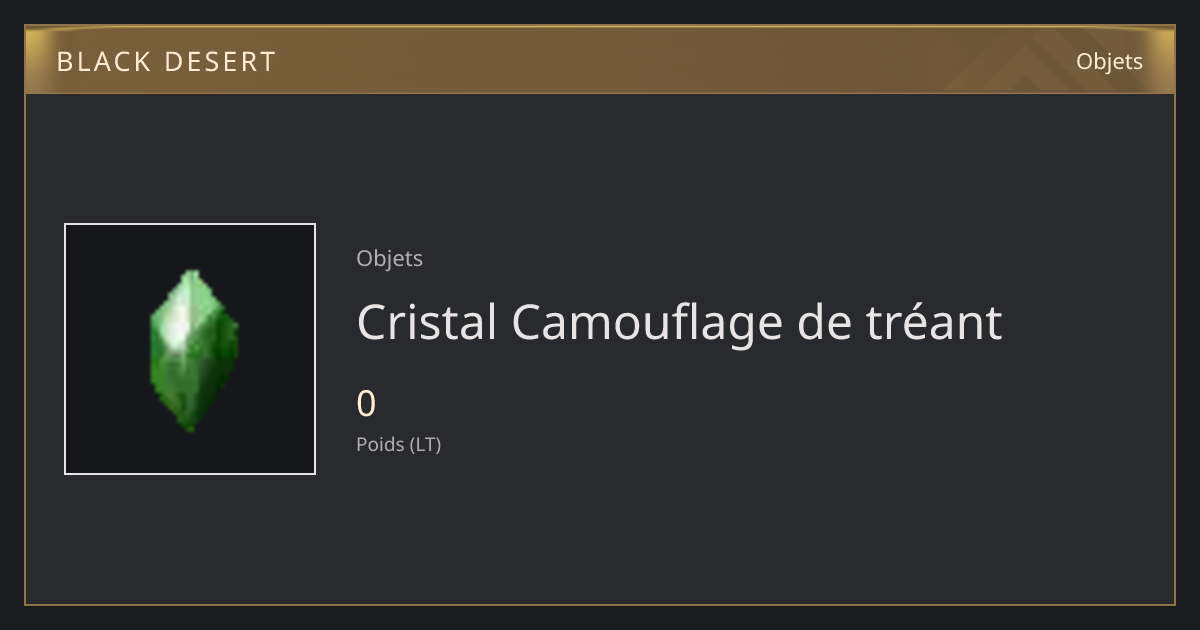Select the Poids (LT) label
1200x630 pixels.
point(398,444)
